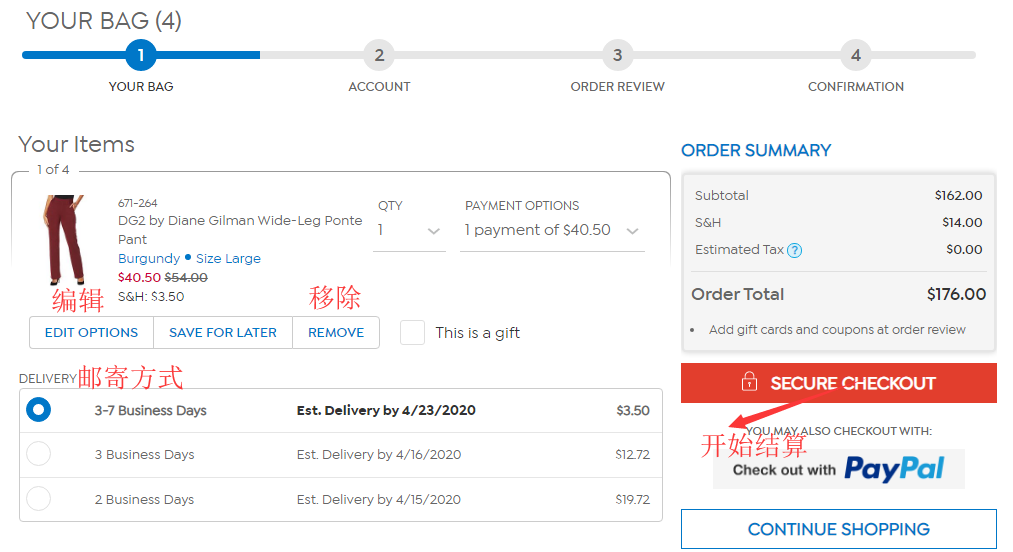
Task: Click step 2 Account circle
Action: click(x=379, y=55)
